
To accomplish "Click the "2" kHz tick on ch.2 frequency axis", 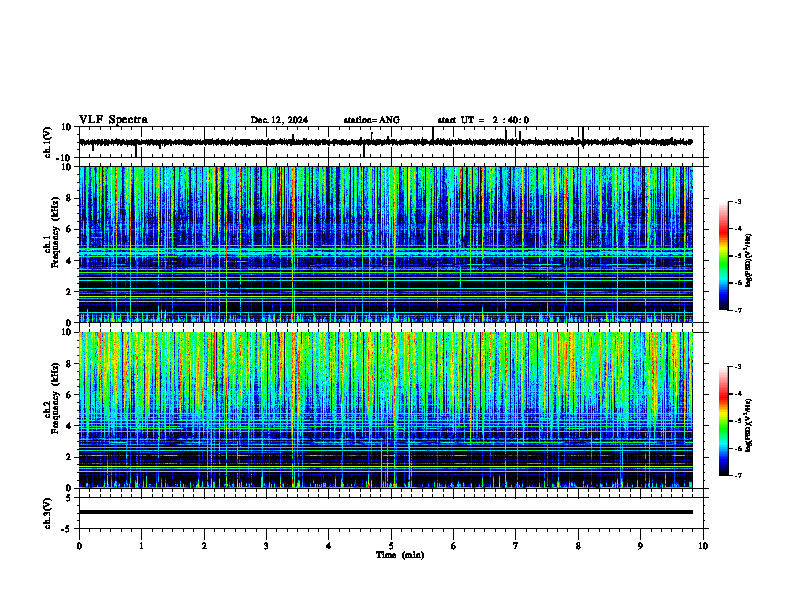I will click(x=69, y=457).
